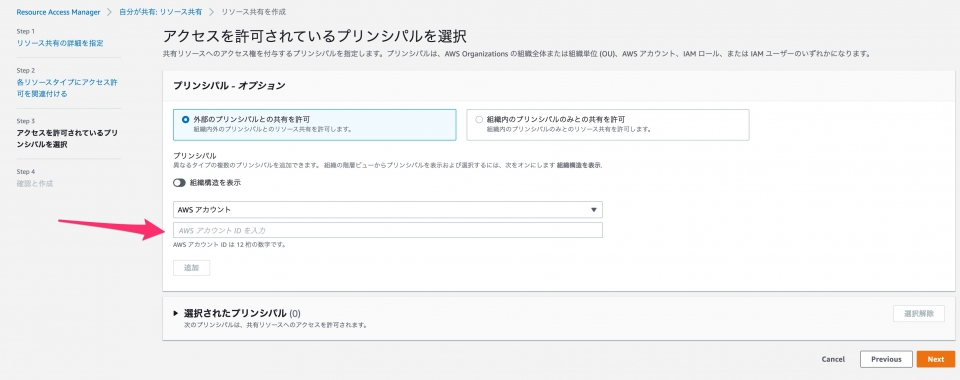Go to Step 2 各リソースタイプにアクセス許可を関連付ける

tap(67, 88)
